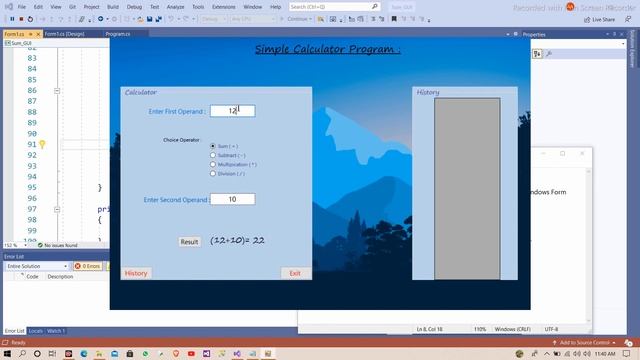640x360 pixels.
Task: Collapse code region at line 97
Action: (57, 209)
